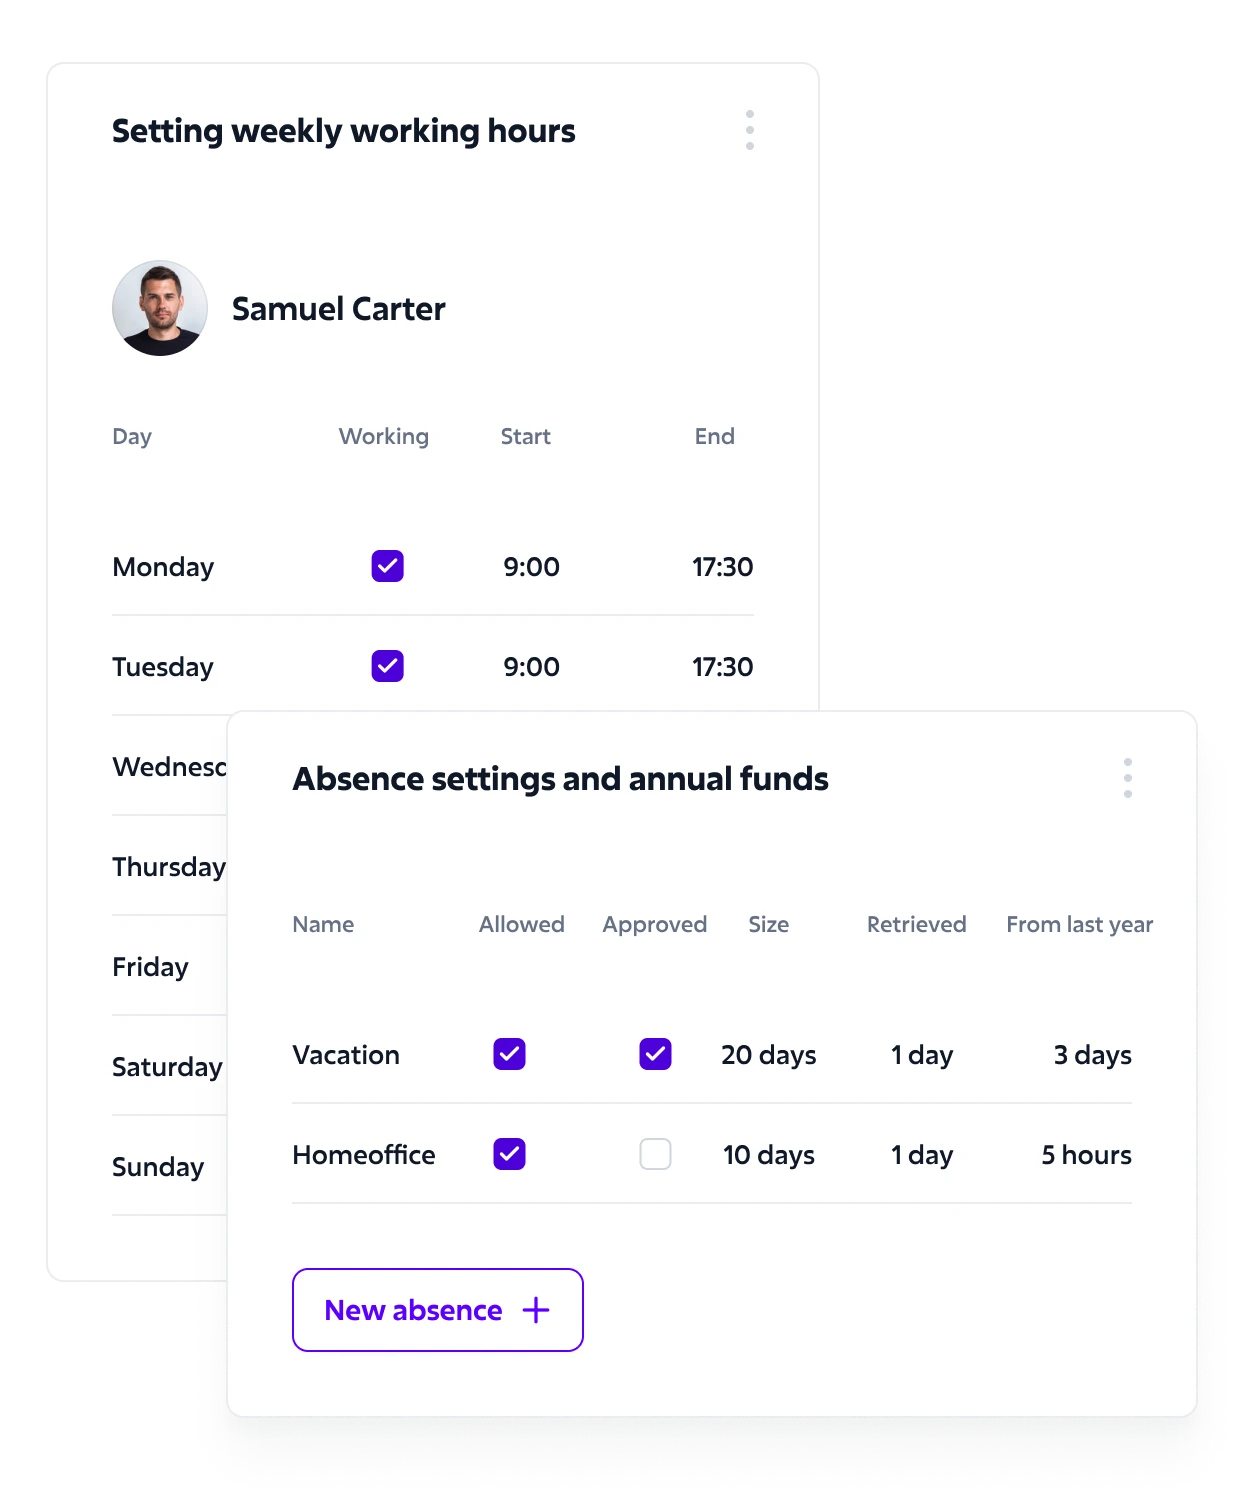Disable the Vacation Allowed checkbox
Screen dimensions: 1244x1500
pos(510,1054)
